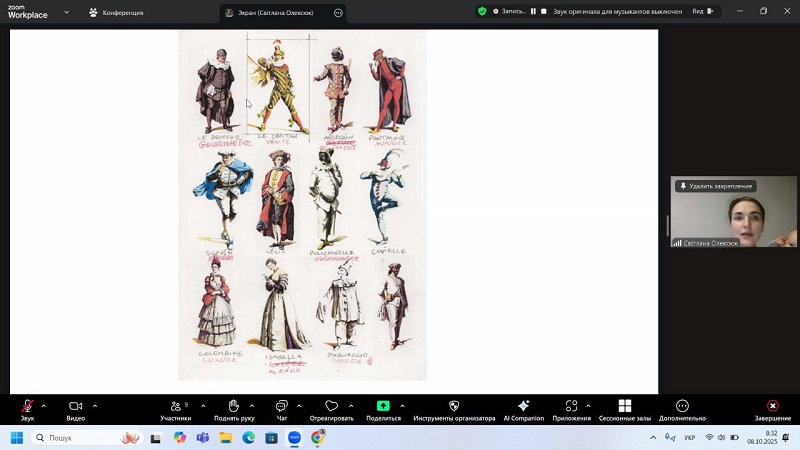This screenshot has height=450, width=800.
Task: Click Удалить закрепление to unpin video
Action: [715, 186]
